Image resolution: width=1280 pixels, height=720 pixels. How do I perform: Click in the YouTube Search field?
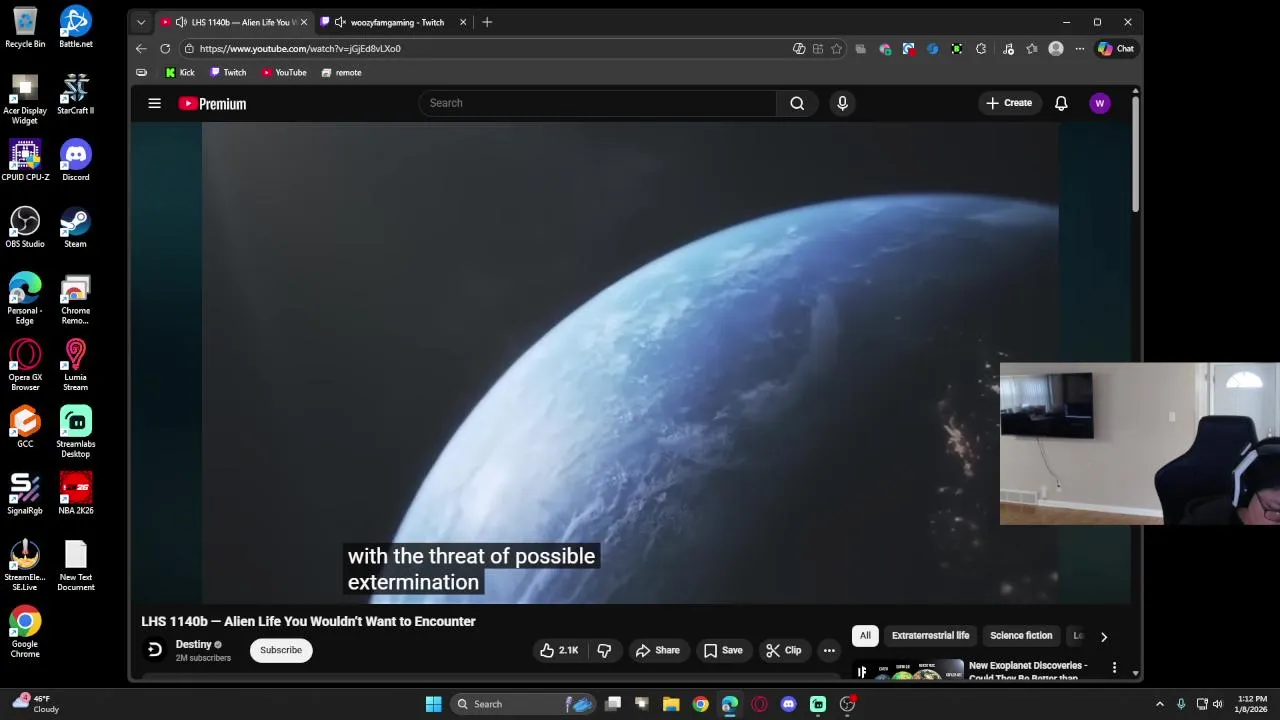pos(598,103)
